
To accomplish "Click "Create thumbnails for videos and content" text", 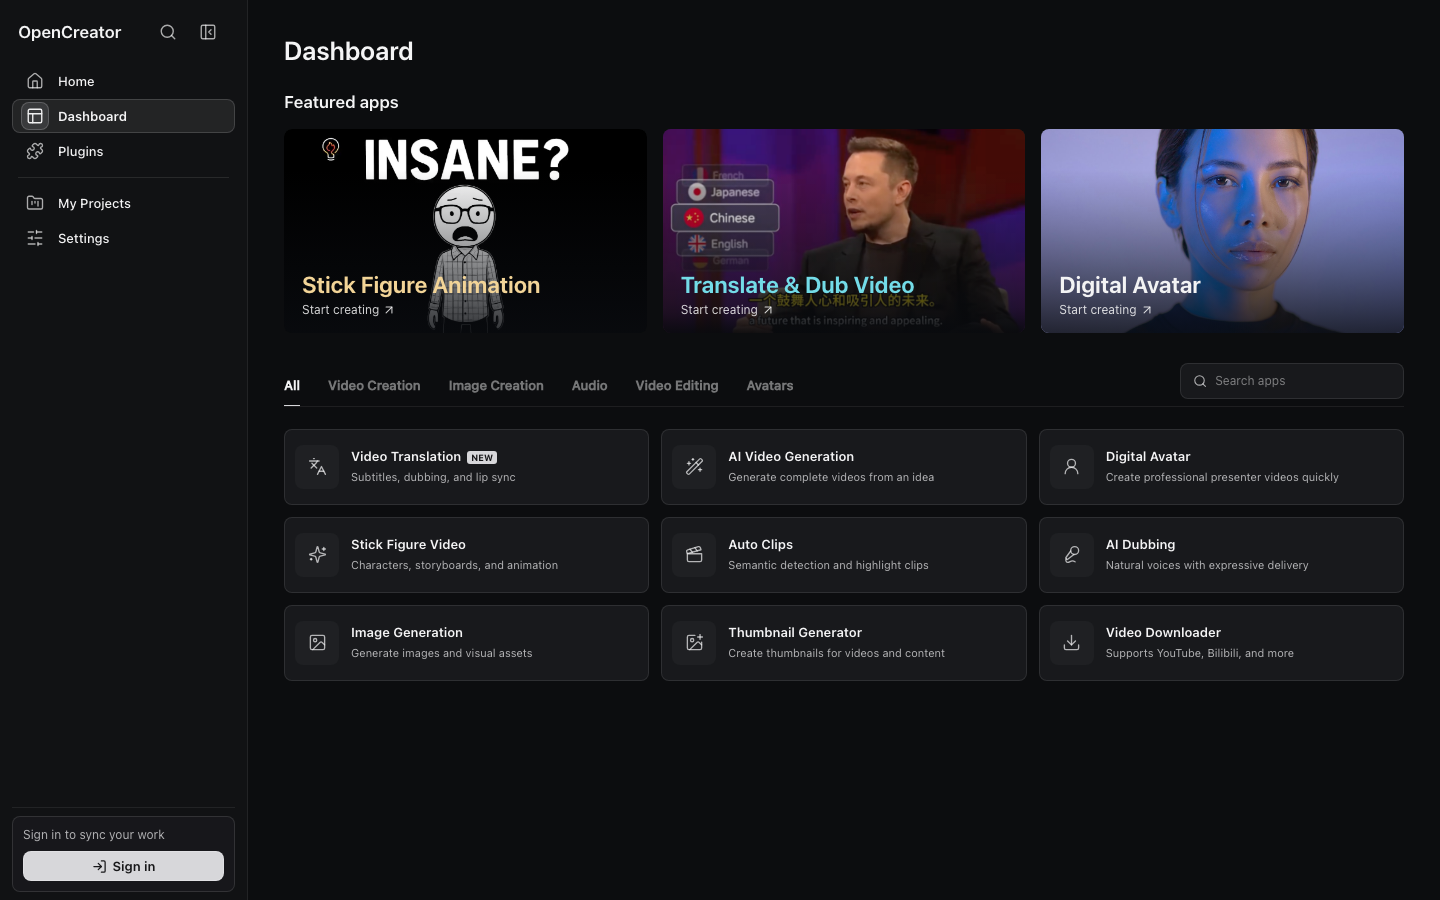I will (x=836, y=653).
